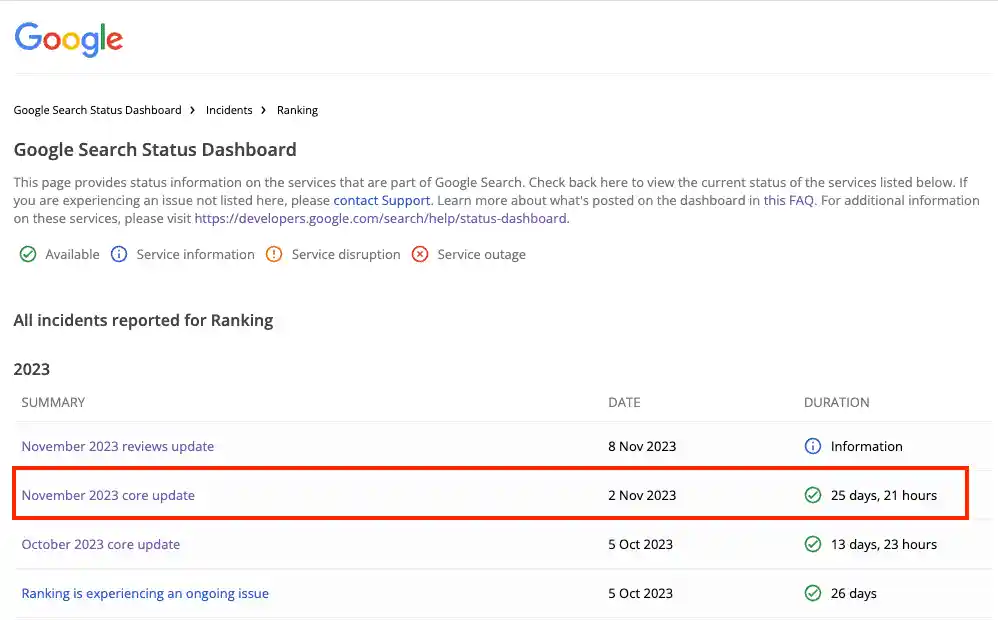Visit the developers.google.com status-dashboard URL
Image resolution: width=998 pixels, height=620 pixels.
381,218
